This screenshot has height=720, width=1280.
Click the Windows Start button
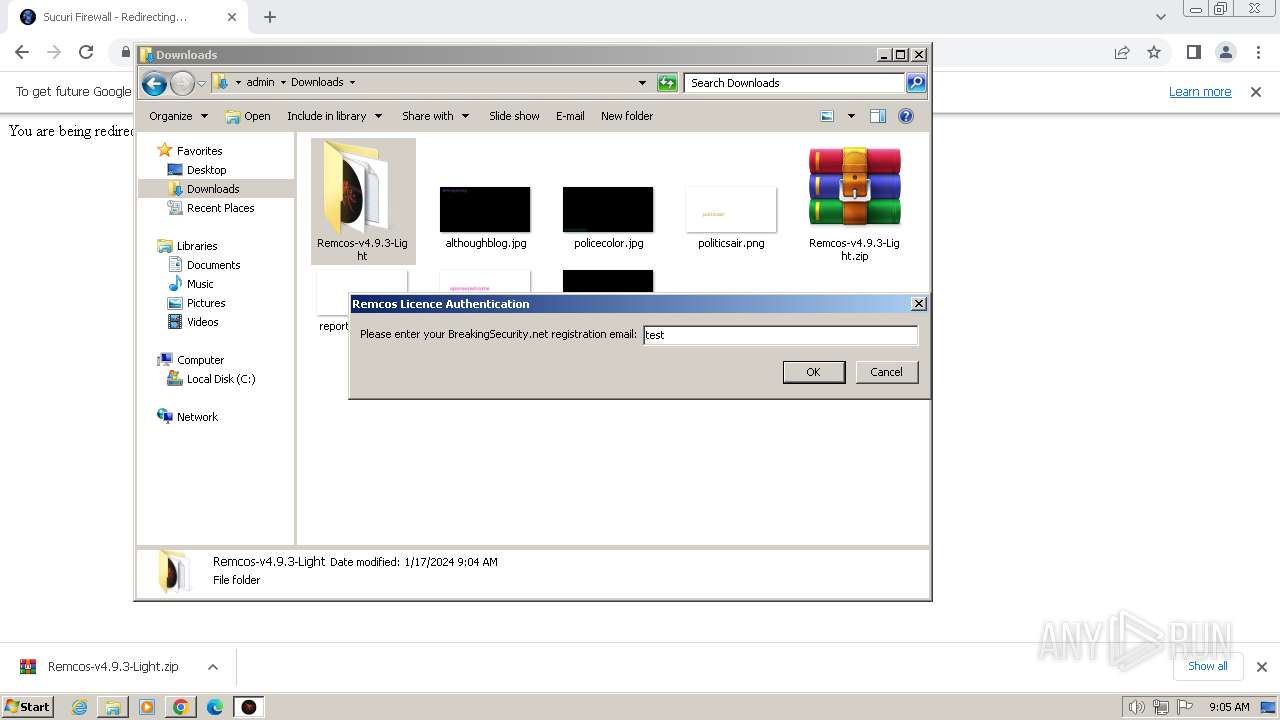click(28, 707)
